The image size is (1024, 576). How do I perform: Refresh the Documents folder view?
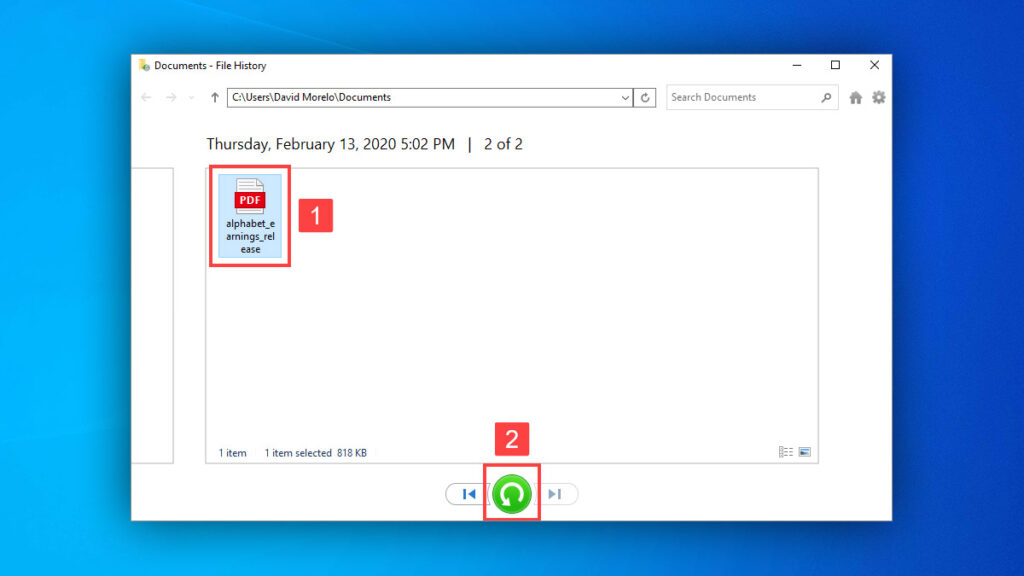(646, 98)
